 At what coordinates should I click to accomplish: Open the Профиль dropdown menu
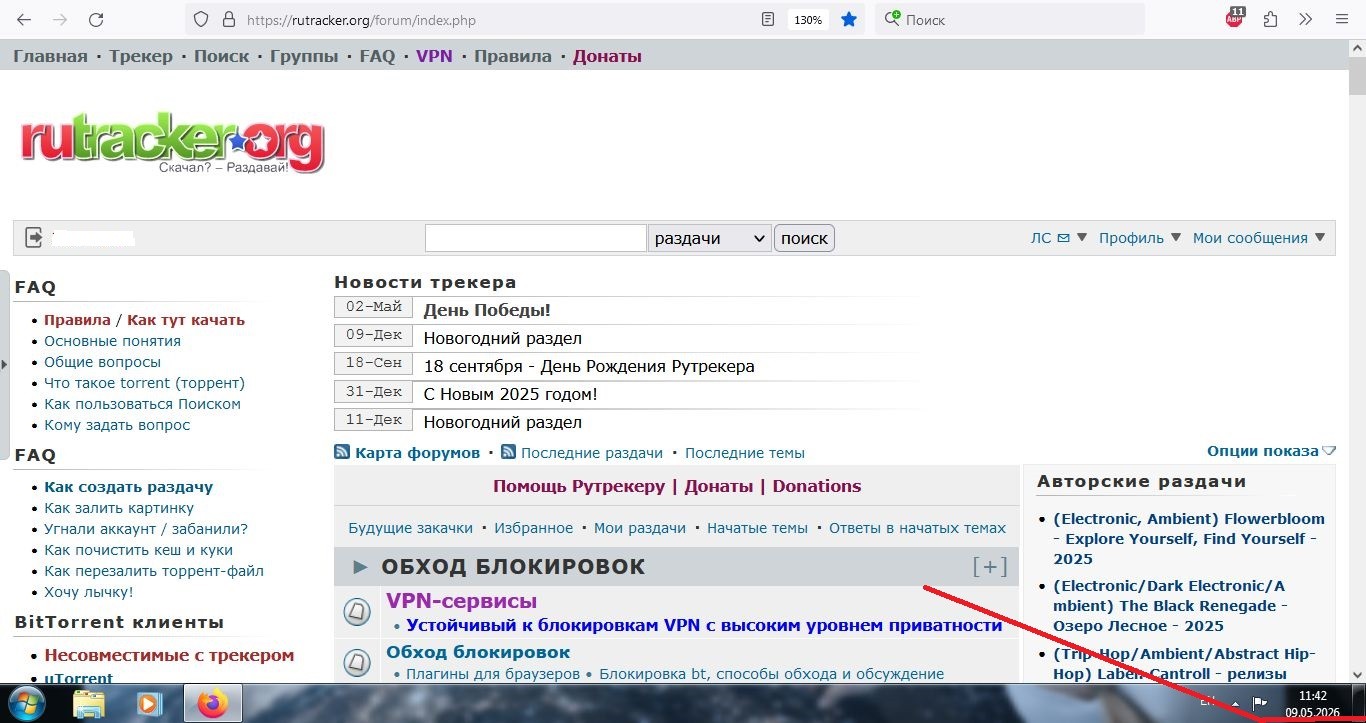(1140, 238)
